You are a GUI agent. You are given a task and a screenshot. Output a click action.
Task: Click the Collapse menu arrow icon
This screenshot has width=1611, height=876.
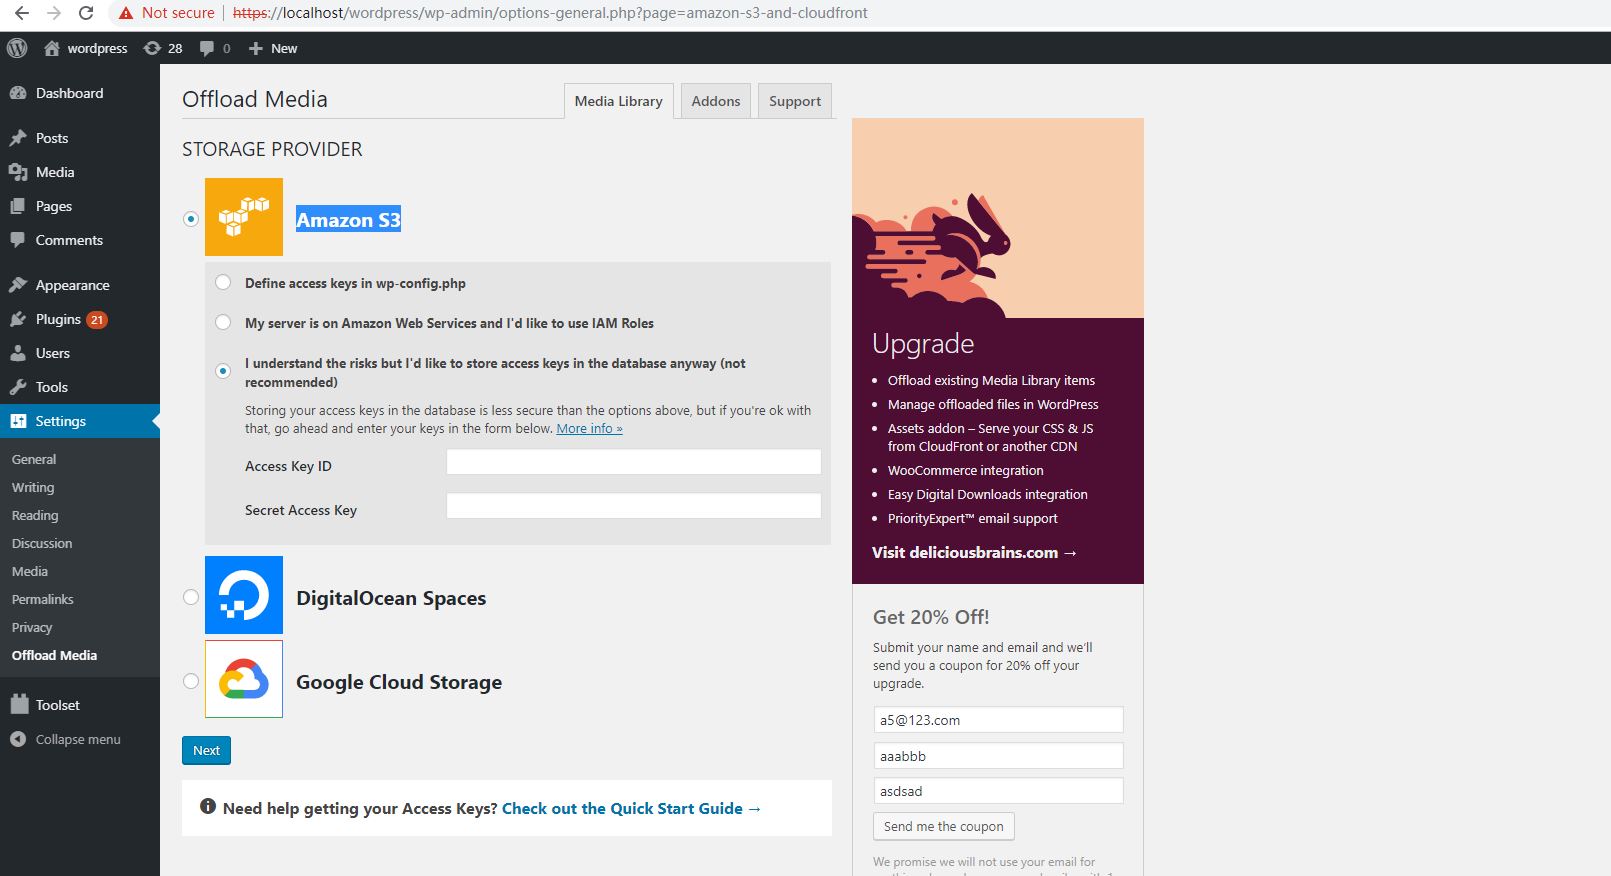point(18,739)
